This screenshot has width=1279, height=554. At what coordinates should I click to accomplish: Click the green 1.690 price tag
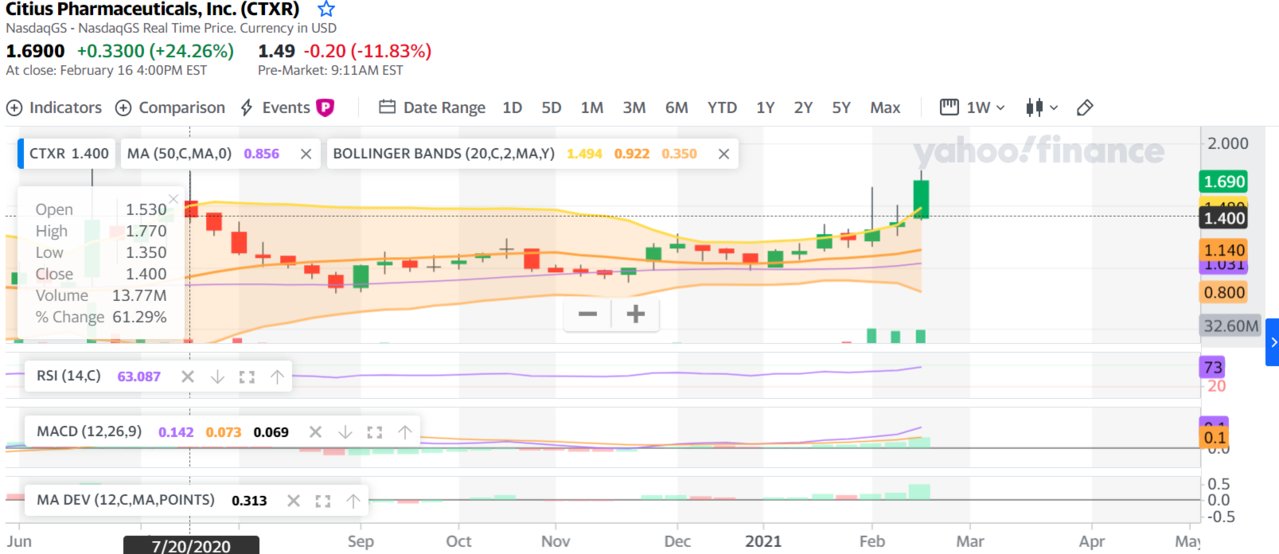coord(1223,182)
